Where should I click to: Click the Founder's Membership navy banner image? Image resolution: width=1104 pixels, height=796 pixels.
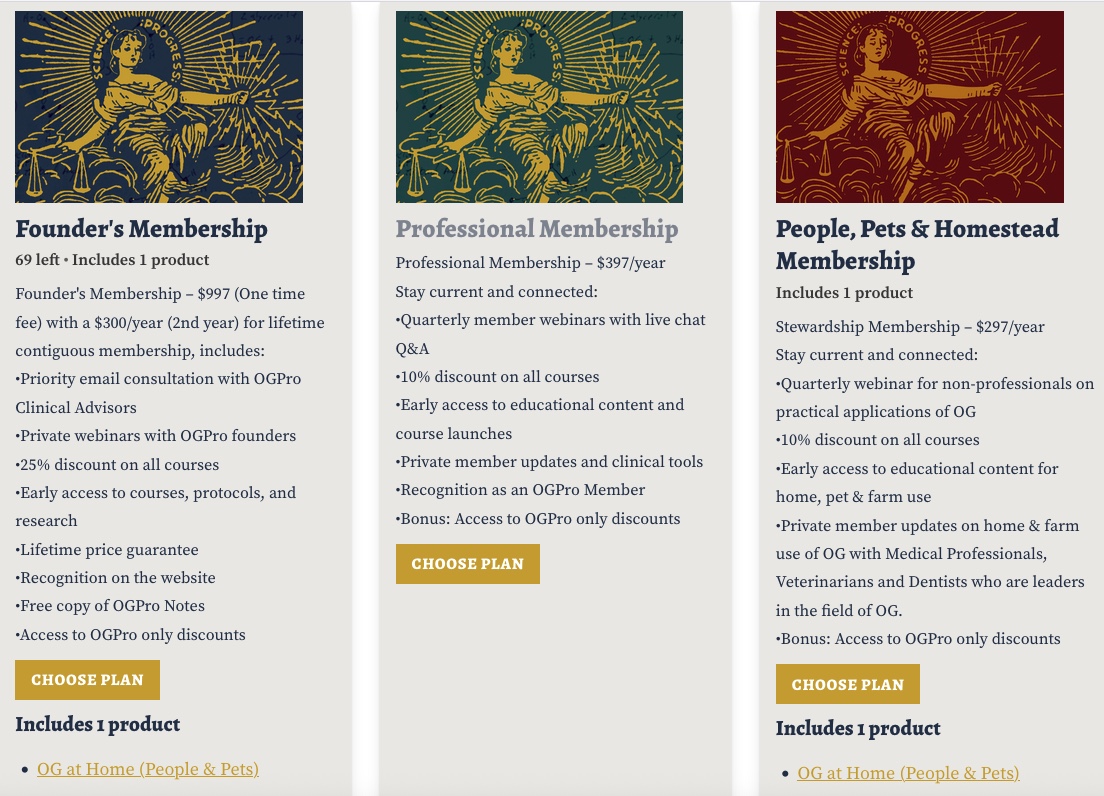(159, 107)
